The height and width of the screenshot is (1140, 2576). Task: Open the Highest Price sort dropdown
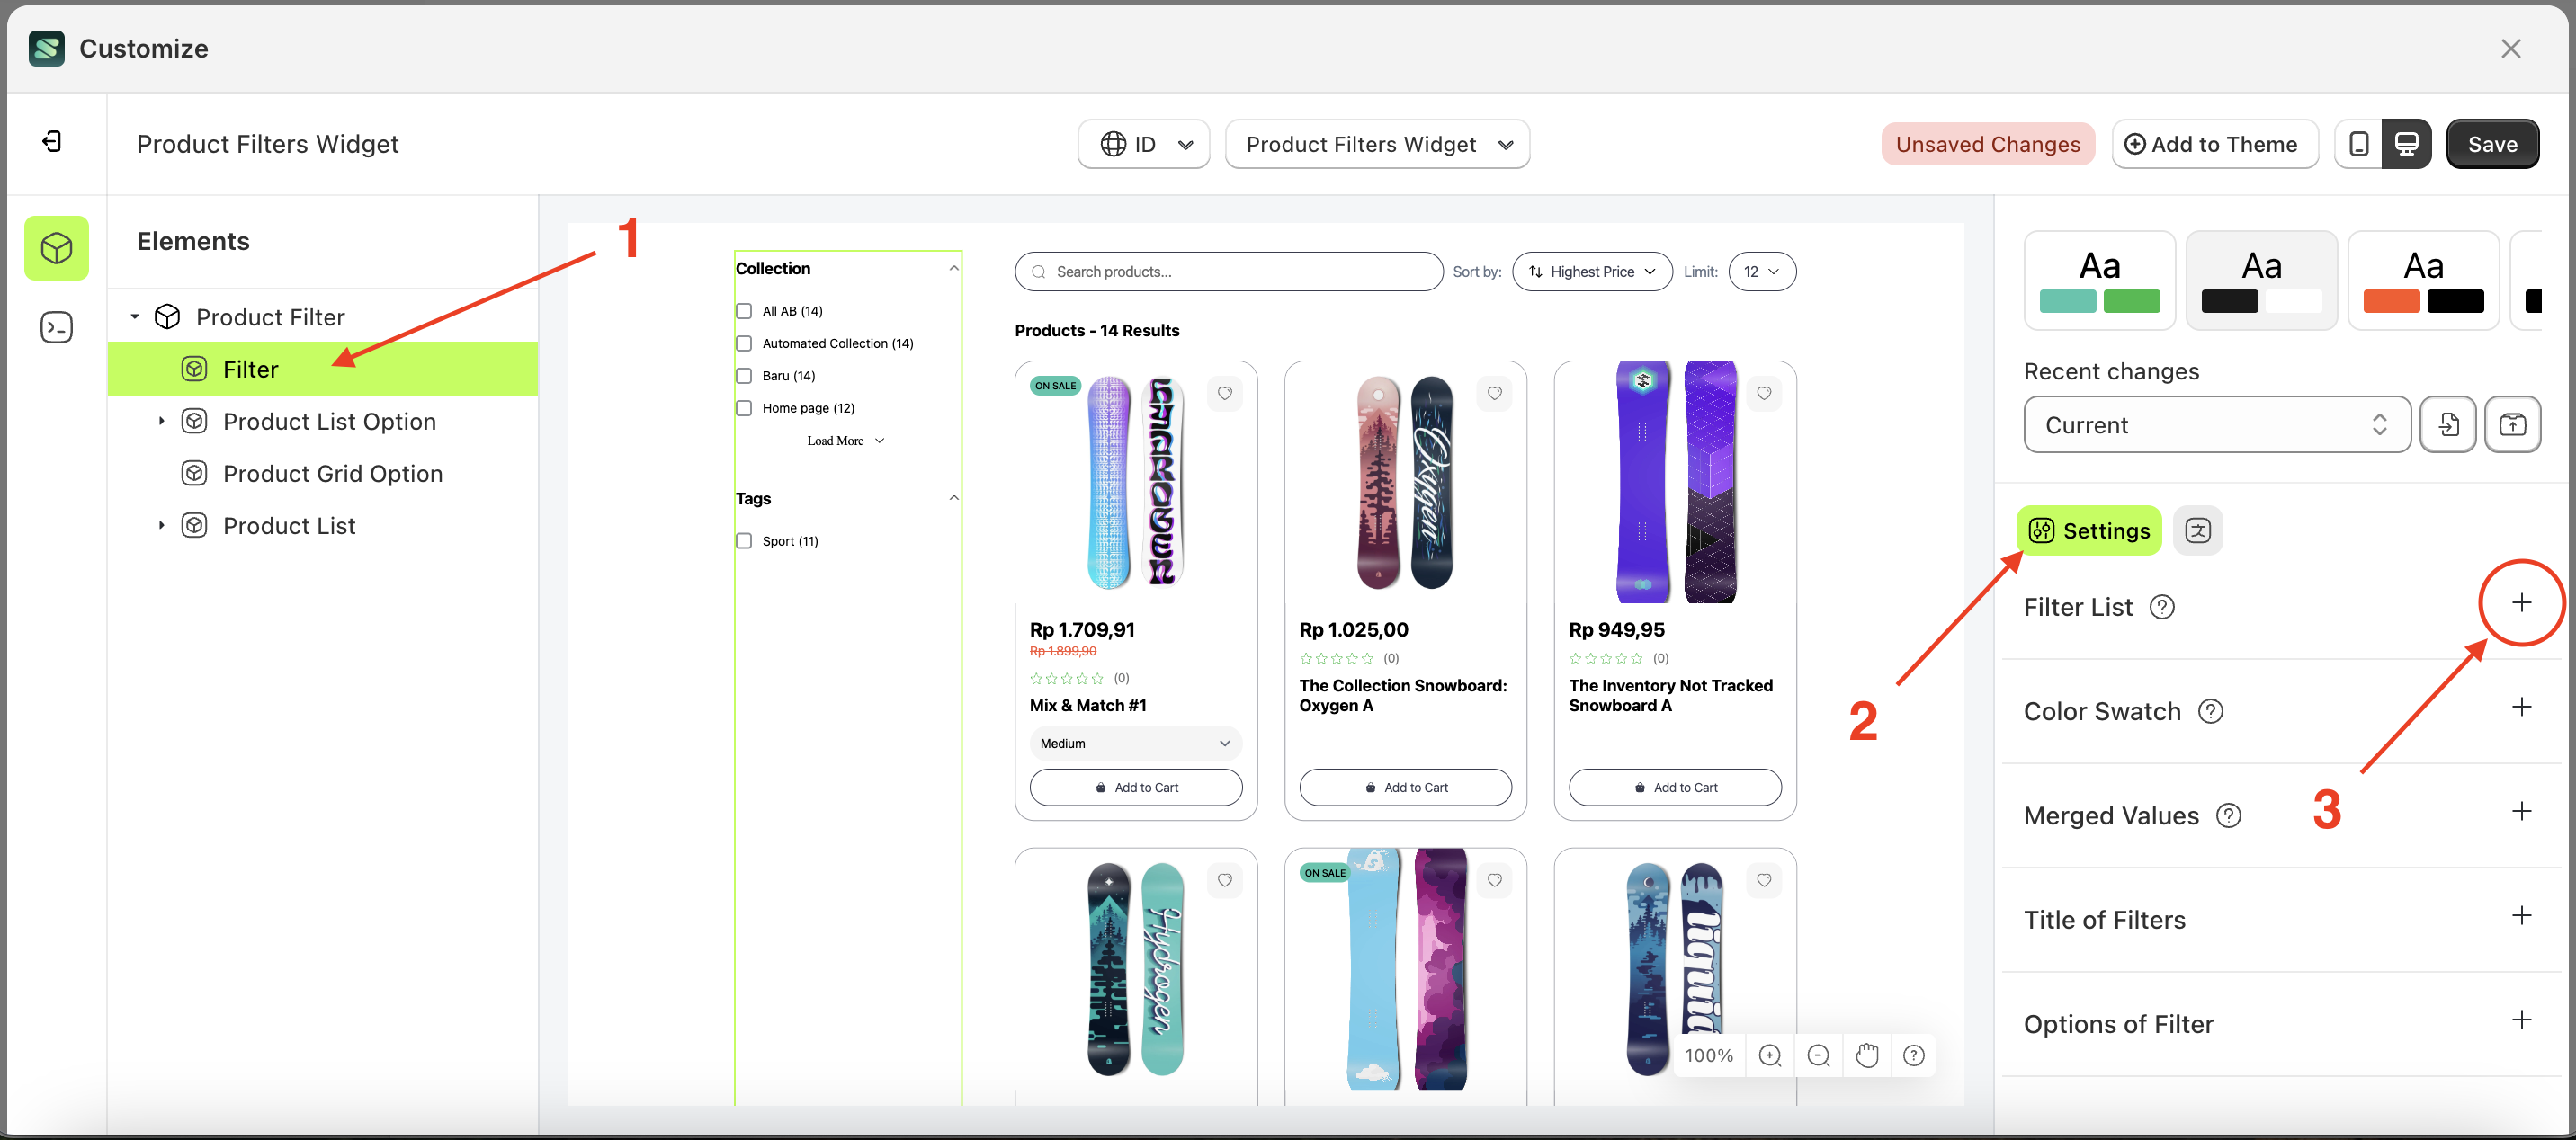tap(1592, 271)
